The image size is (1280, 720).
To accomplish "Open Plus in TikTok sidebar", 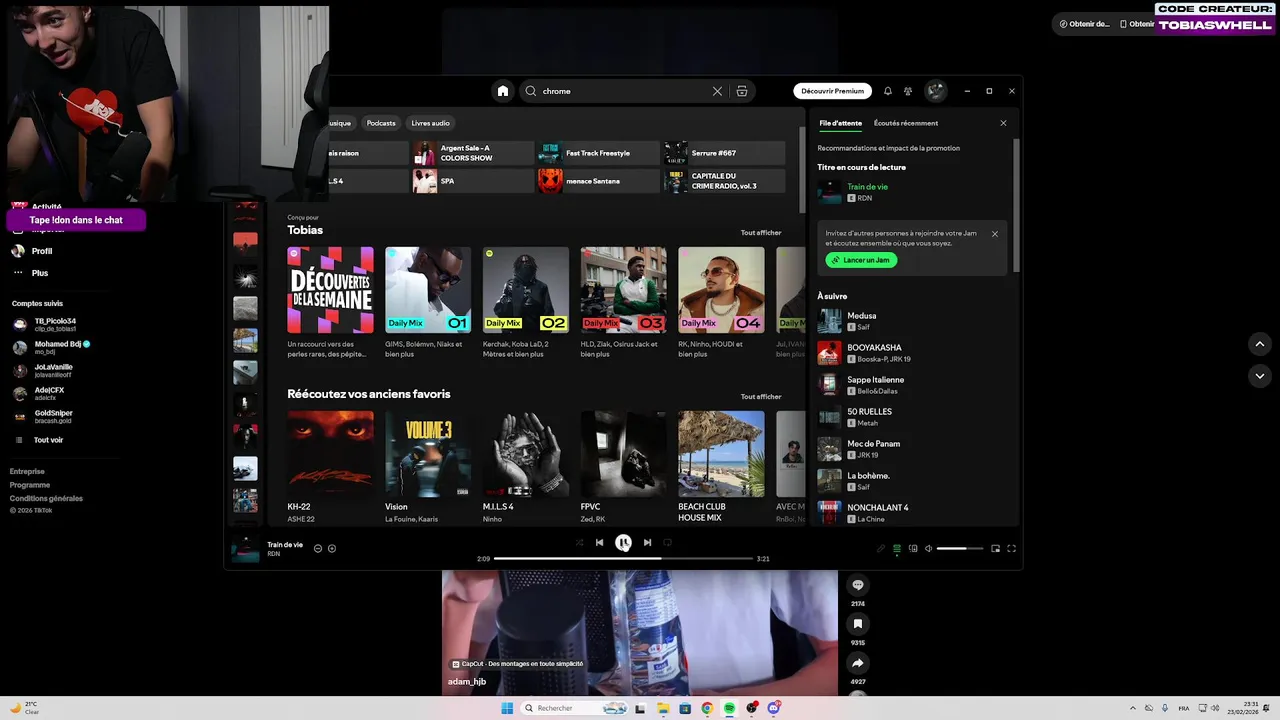I will click(30, 273).
